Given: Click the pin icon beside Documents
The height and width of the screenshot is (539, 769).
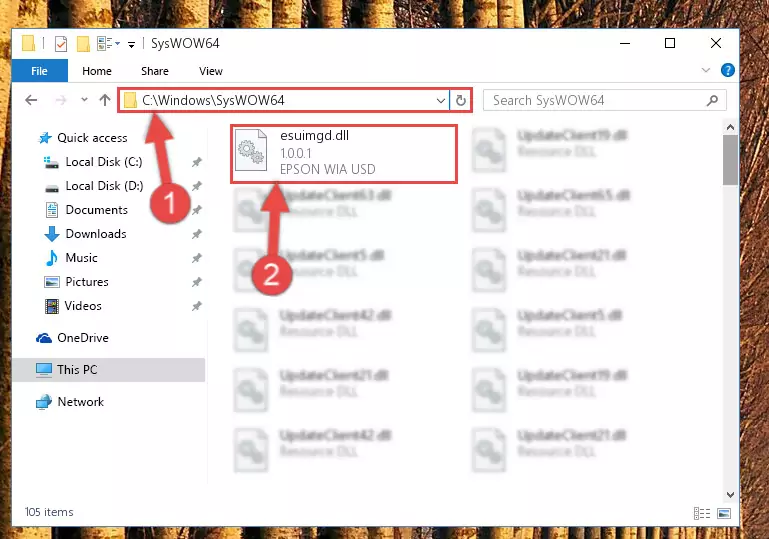Looking at the screenshot, I should coord(196,210).
